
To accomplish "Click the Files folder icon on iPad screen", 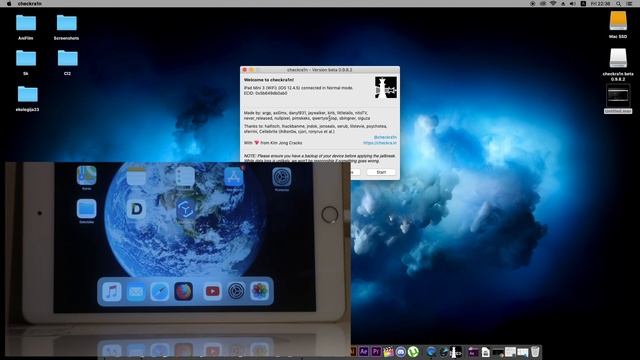I will click(87, 209).
